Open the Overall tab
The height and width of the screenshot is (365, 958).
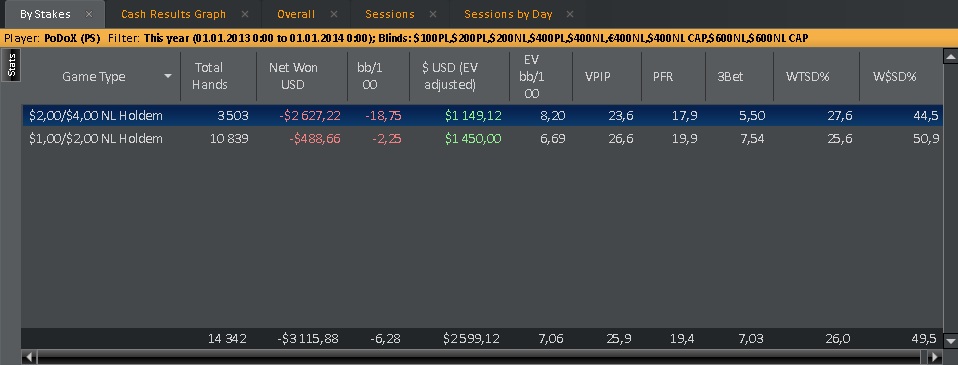(296, 14)
